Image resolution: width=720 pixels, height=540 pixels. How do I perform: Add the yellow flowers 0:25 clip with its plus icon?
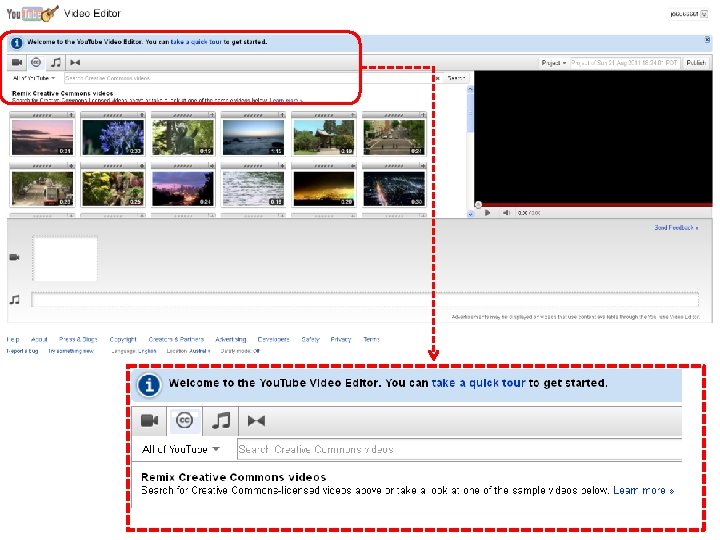pos(141,166)
